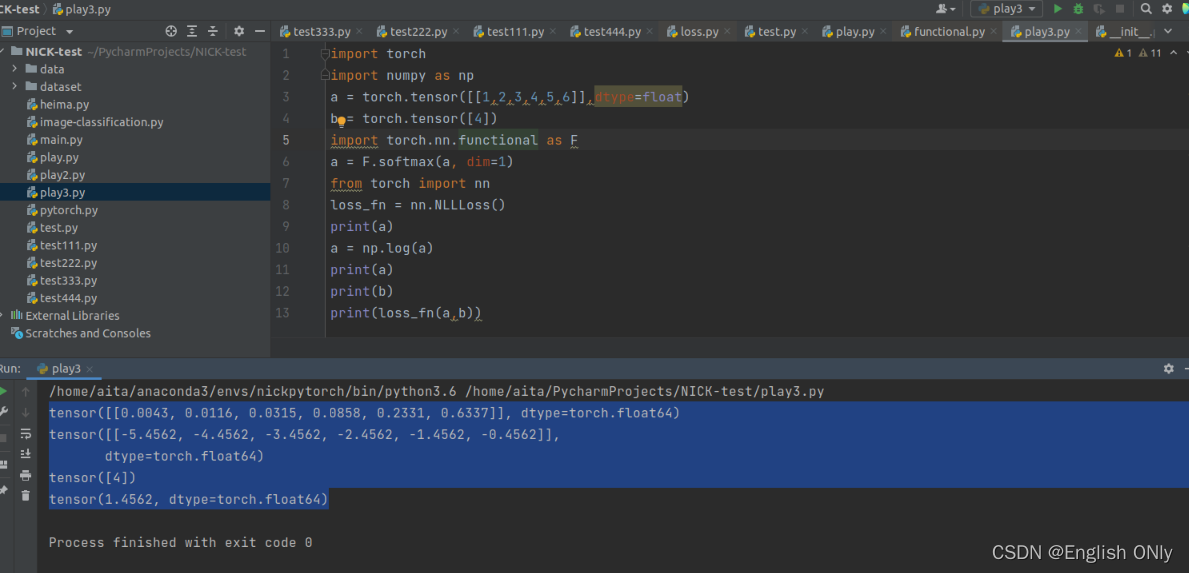Hide the Project tool window
This screenshot has height=573, width=1189.
(x=260, y=31)
